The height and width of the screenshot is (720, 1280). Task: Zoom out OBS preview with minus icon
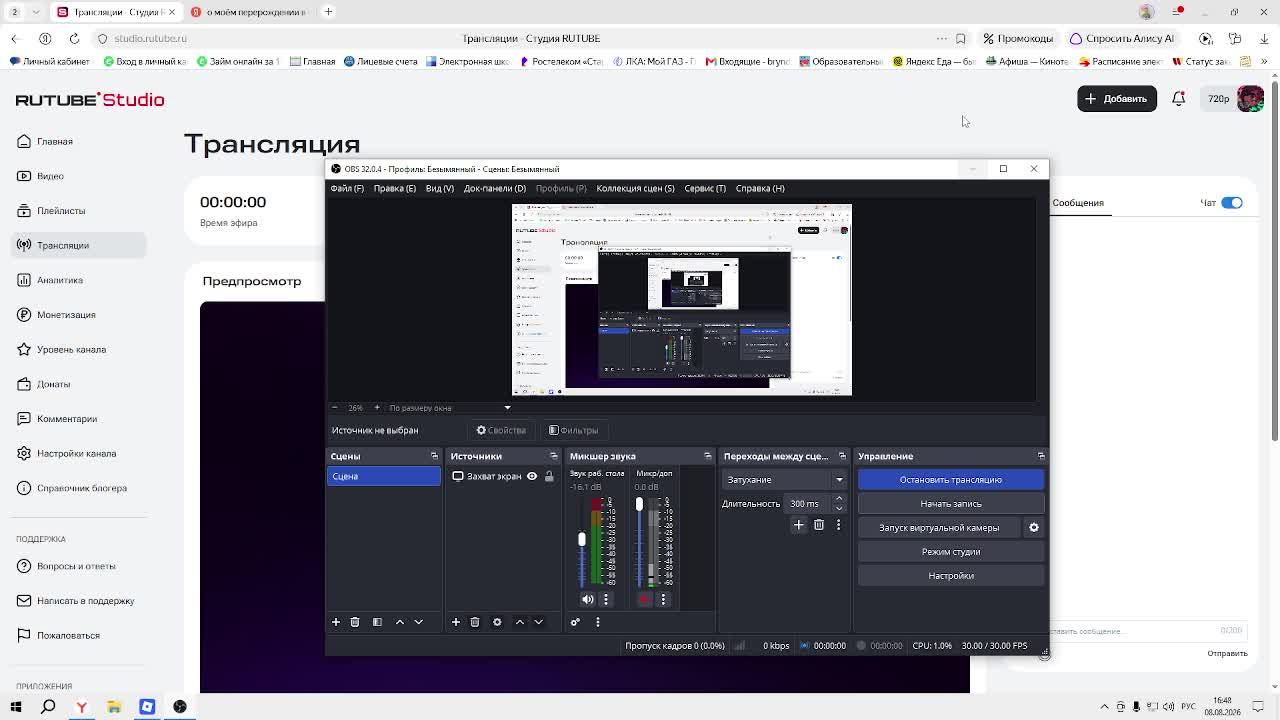(334, 408)
